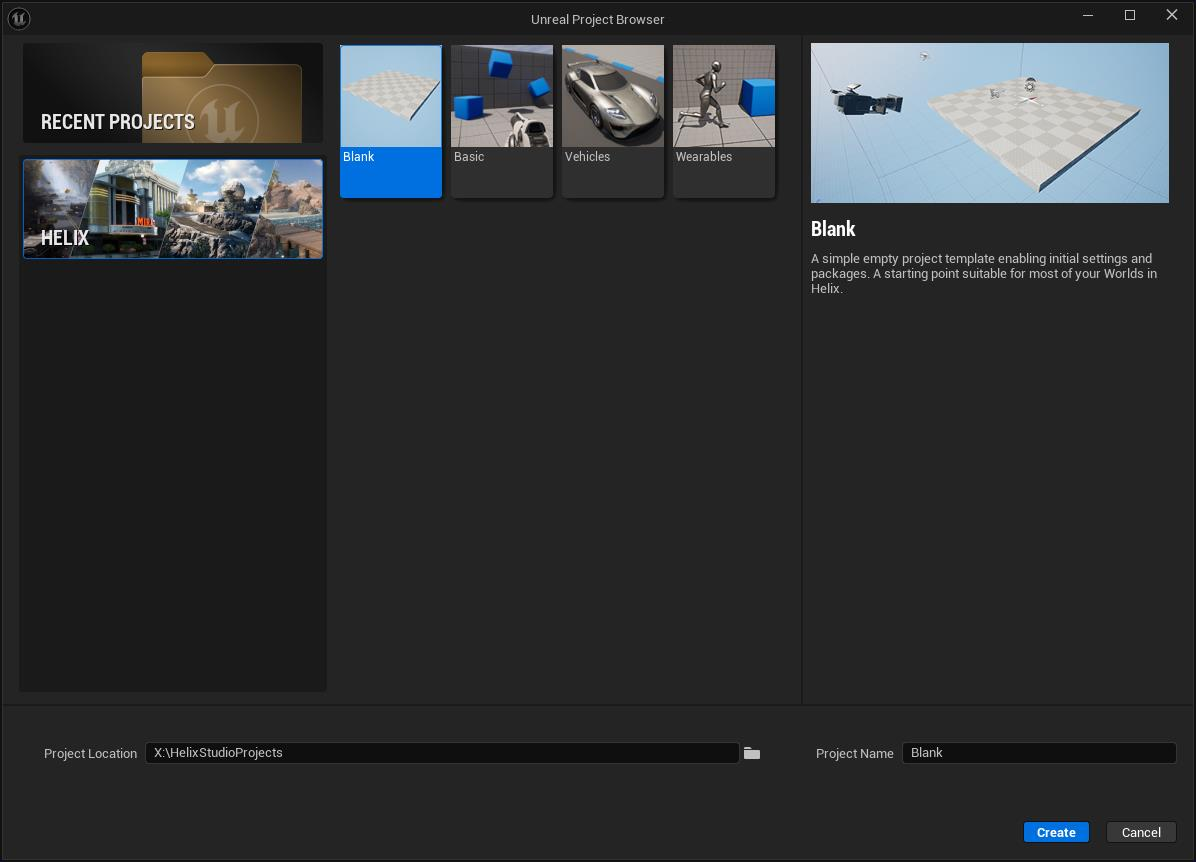Cancel the project browser dialog

[1141, 832]
